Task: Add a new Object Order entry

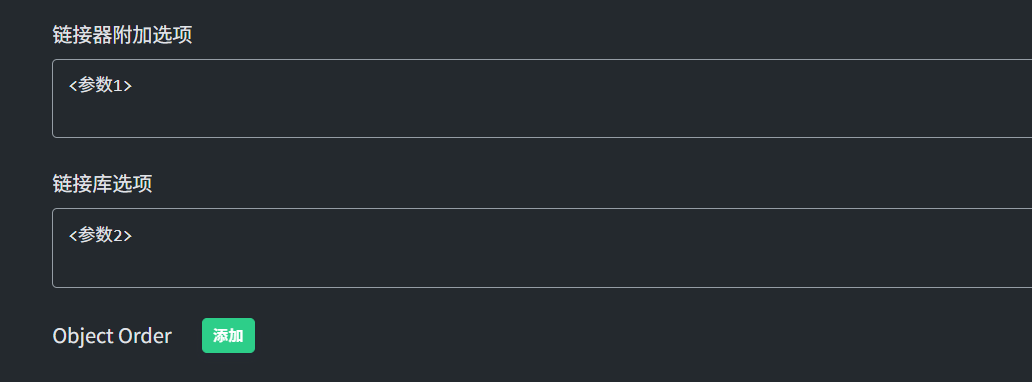Action: (228, 336)
